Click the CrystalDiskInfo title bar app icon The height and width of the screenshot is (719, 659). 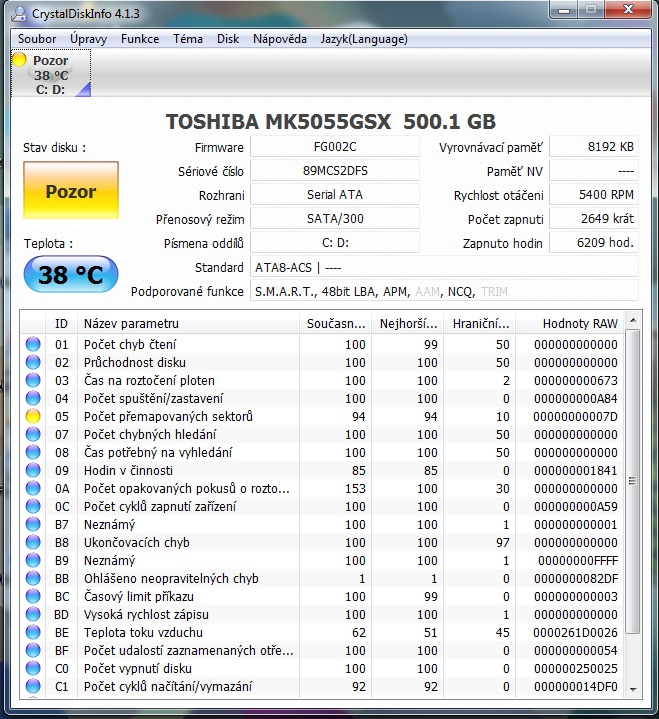point(19,13)
